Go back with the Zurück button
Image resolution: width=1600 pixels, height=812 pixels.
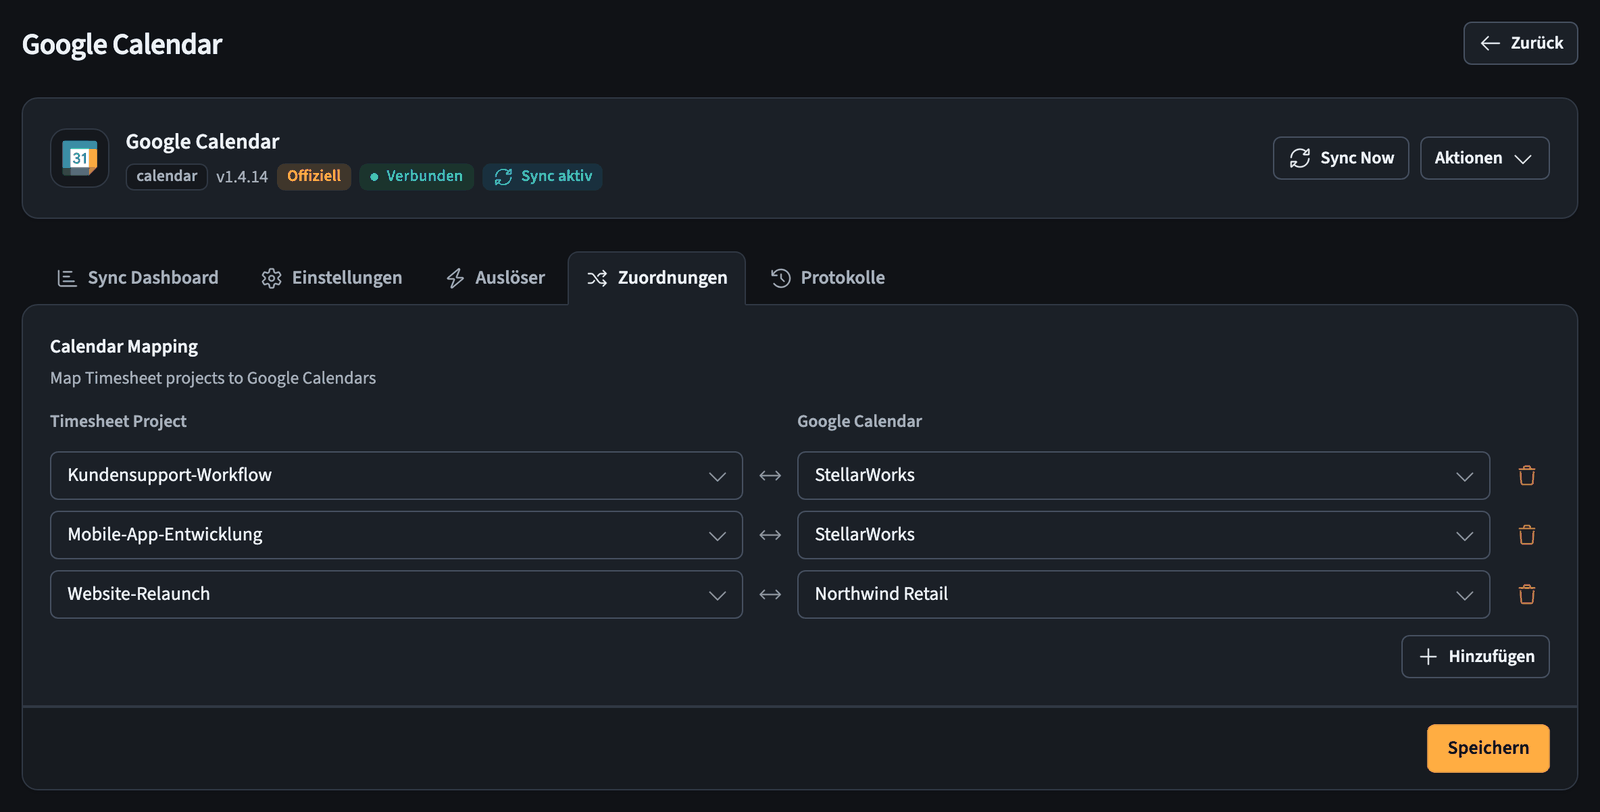click(1520, 43)
